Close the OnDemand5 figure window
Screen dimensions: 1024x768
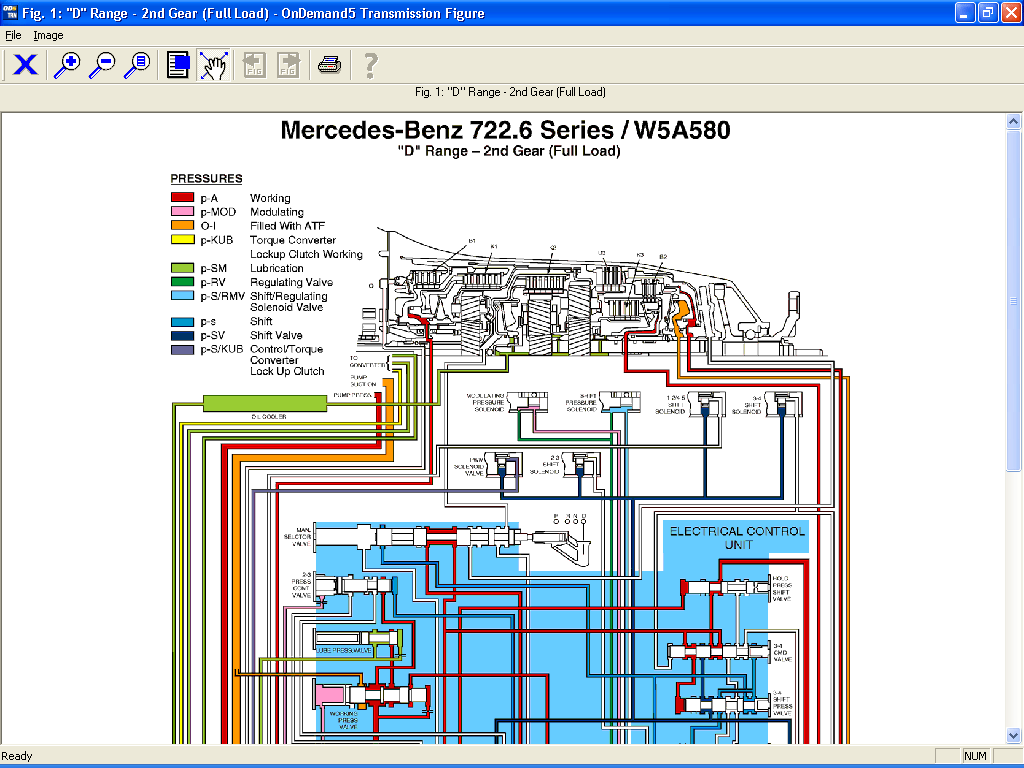coord(1011,12)
